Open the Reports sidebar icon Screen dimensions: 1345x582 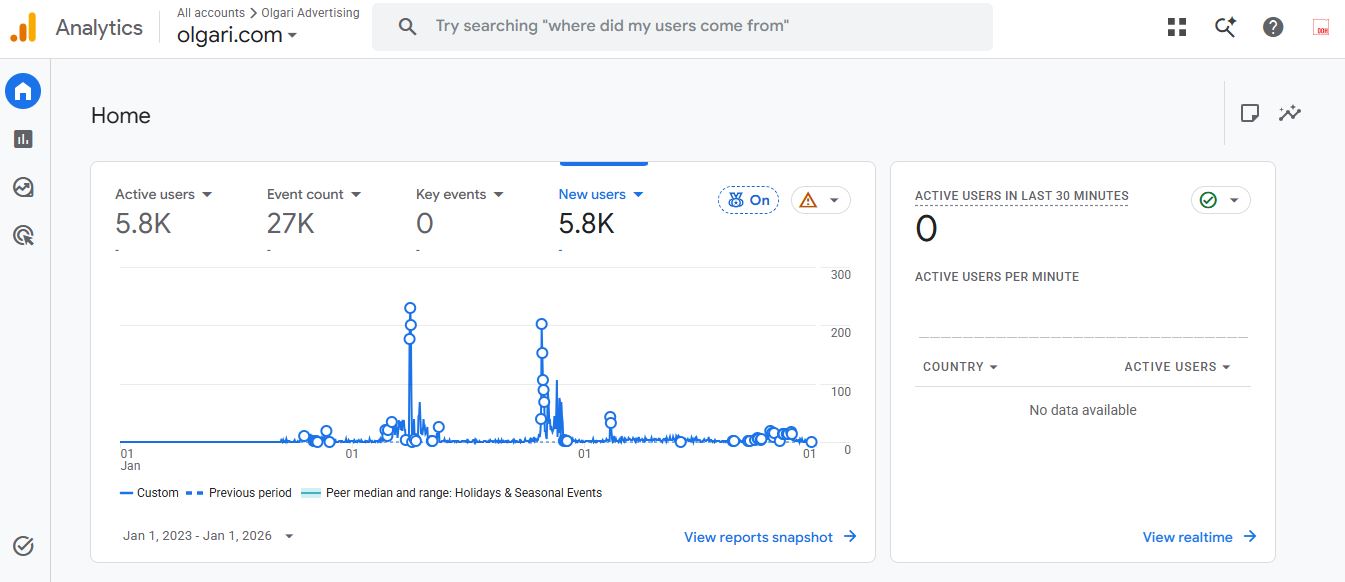(23, 139)
